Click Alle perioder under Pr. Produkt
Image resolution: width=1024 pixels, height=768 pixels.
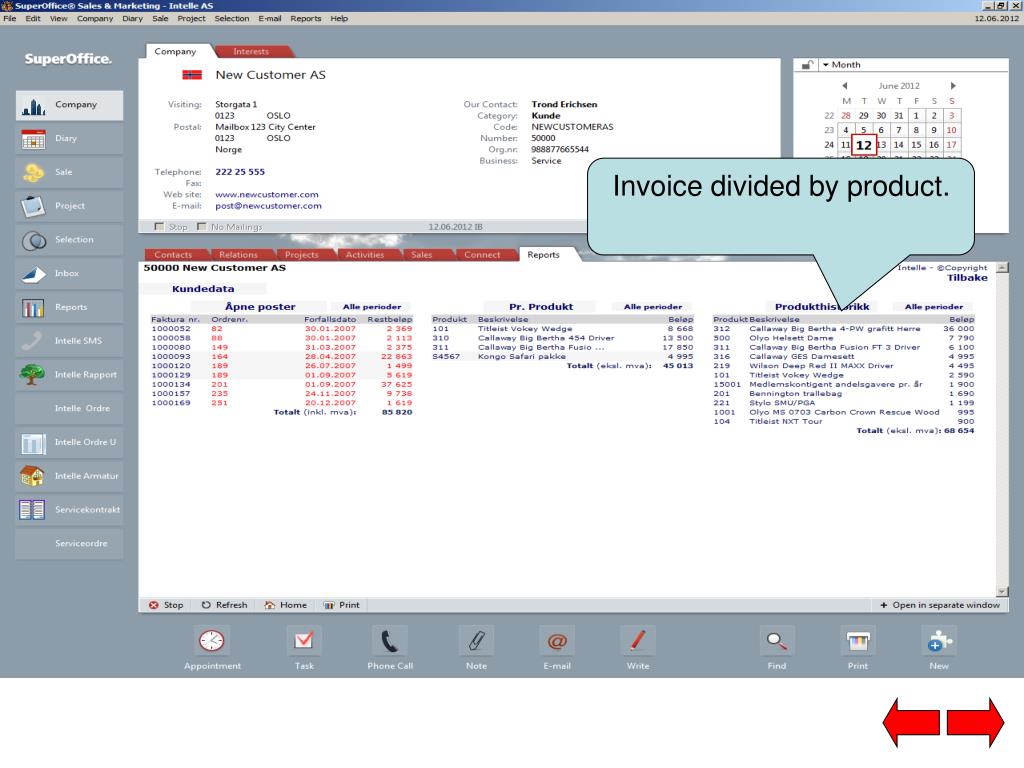tap(653, 306)
